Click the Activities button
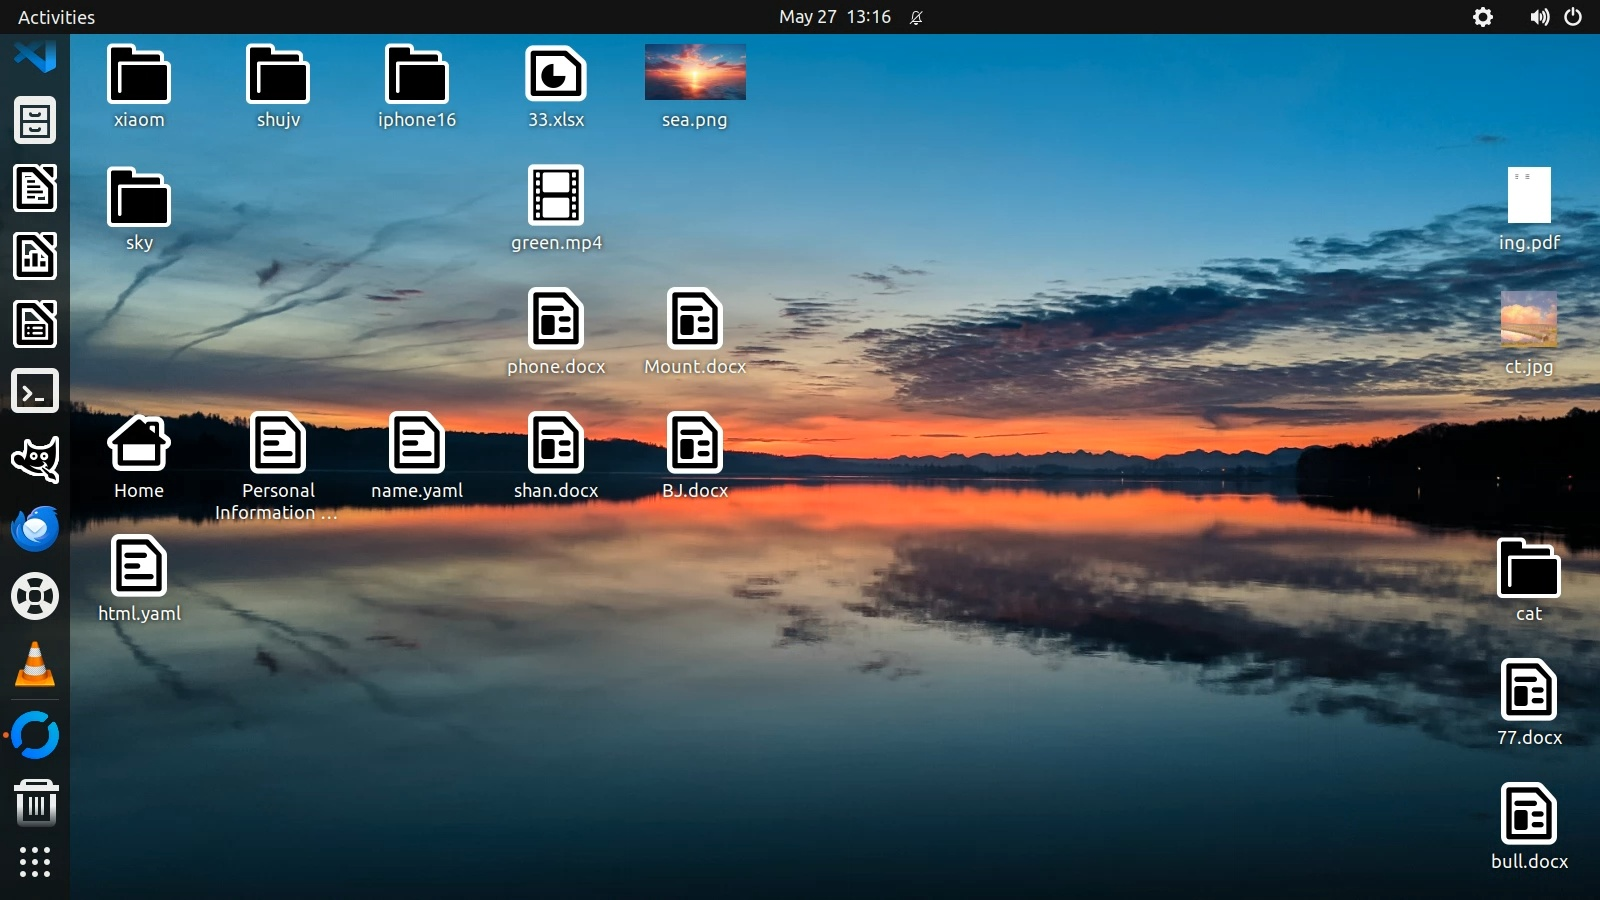This screenshot has width=1600, height=900. click(56, 17)
